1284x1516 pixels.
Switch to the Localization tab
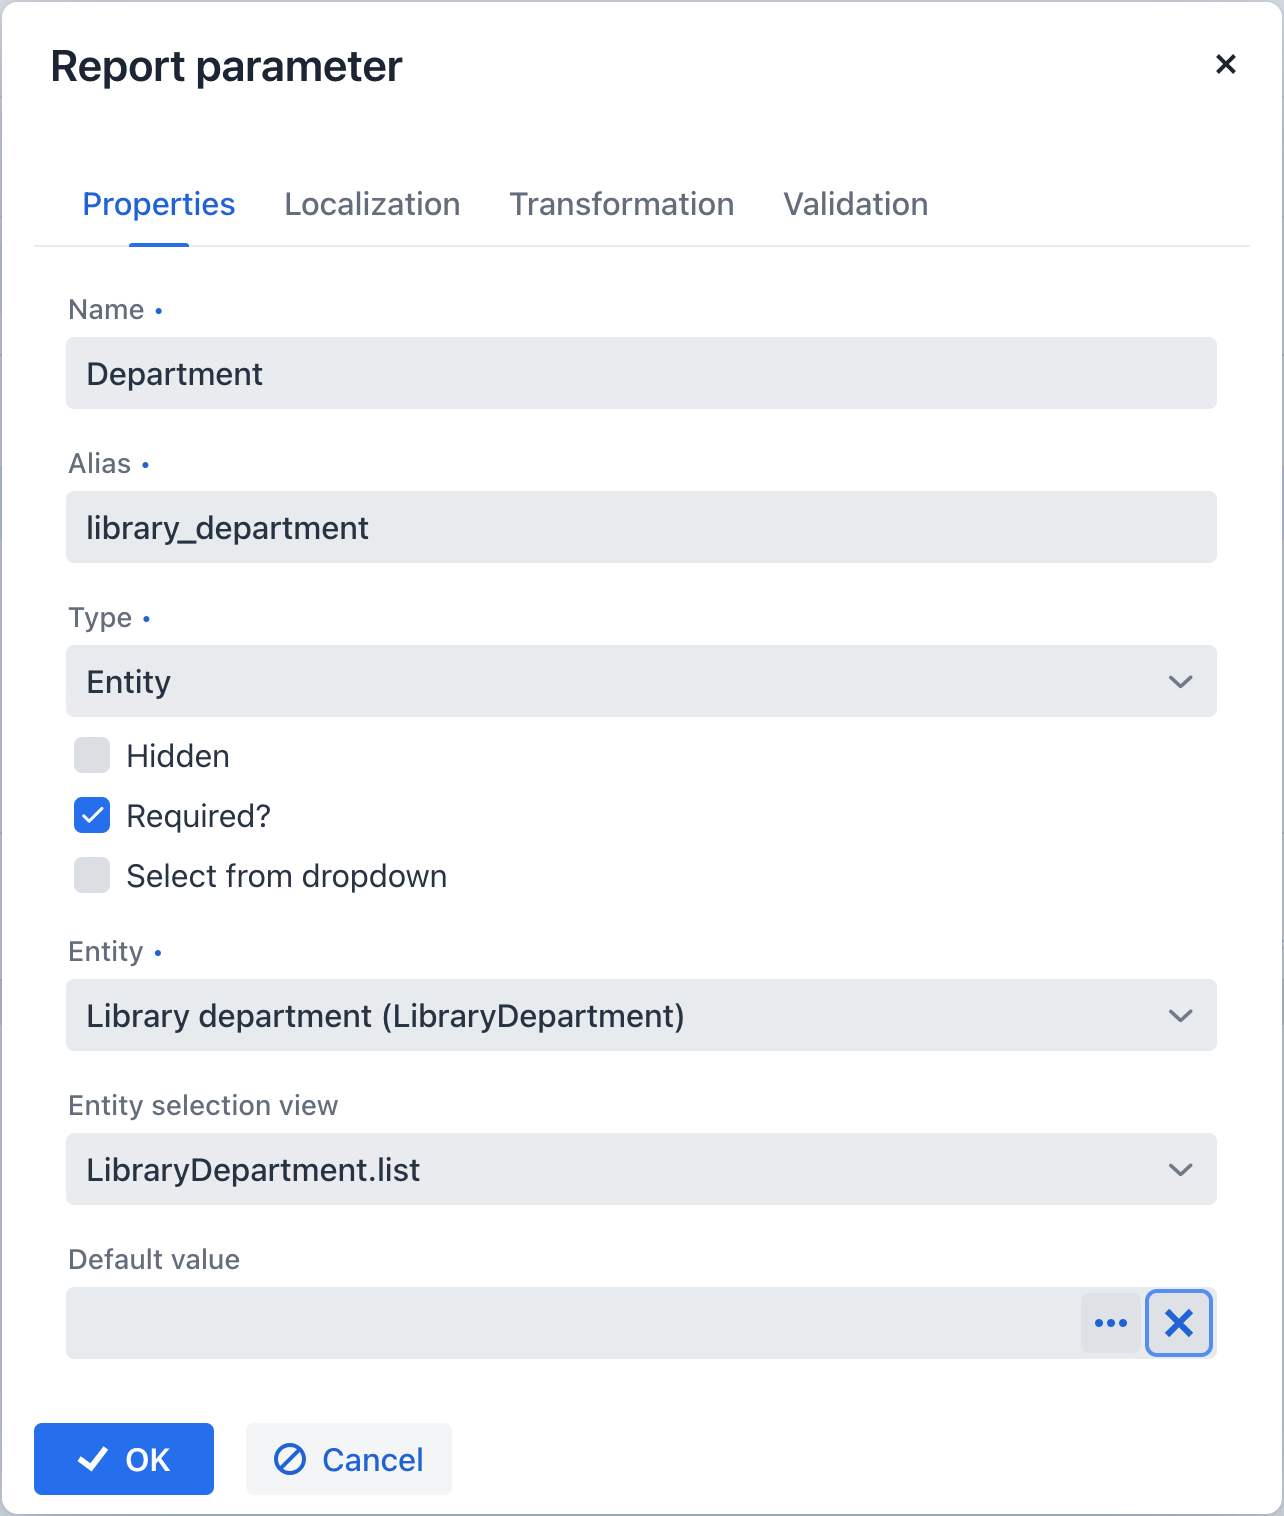pos(372,204)
